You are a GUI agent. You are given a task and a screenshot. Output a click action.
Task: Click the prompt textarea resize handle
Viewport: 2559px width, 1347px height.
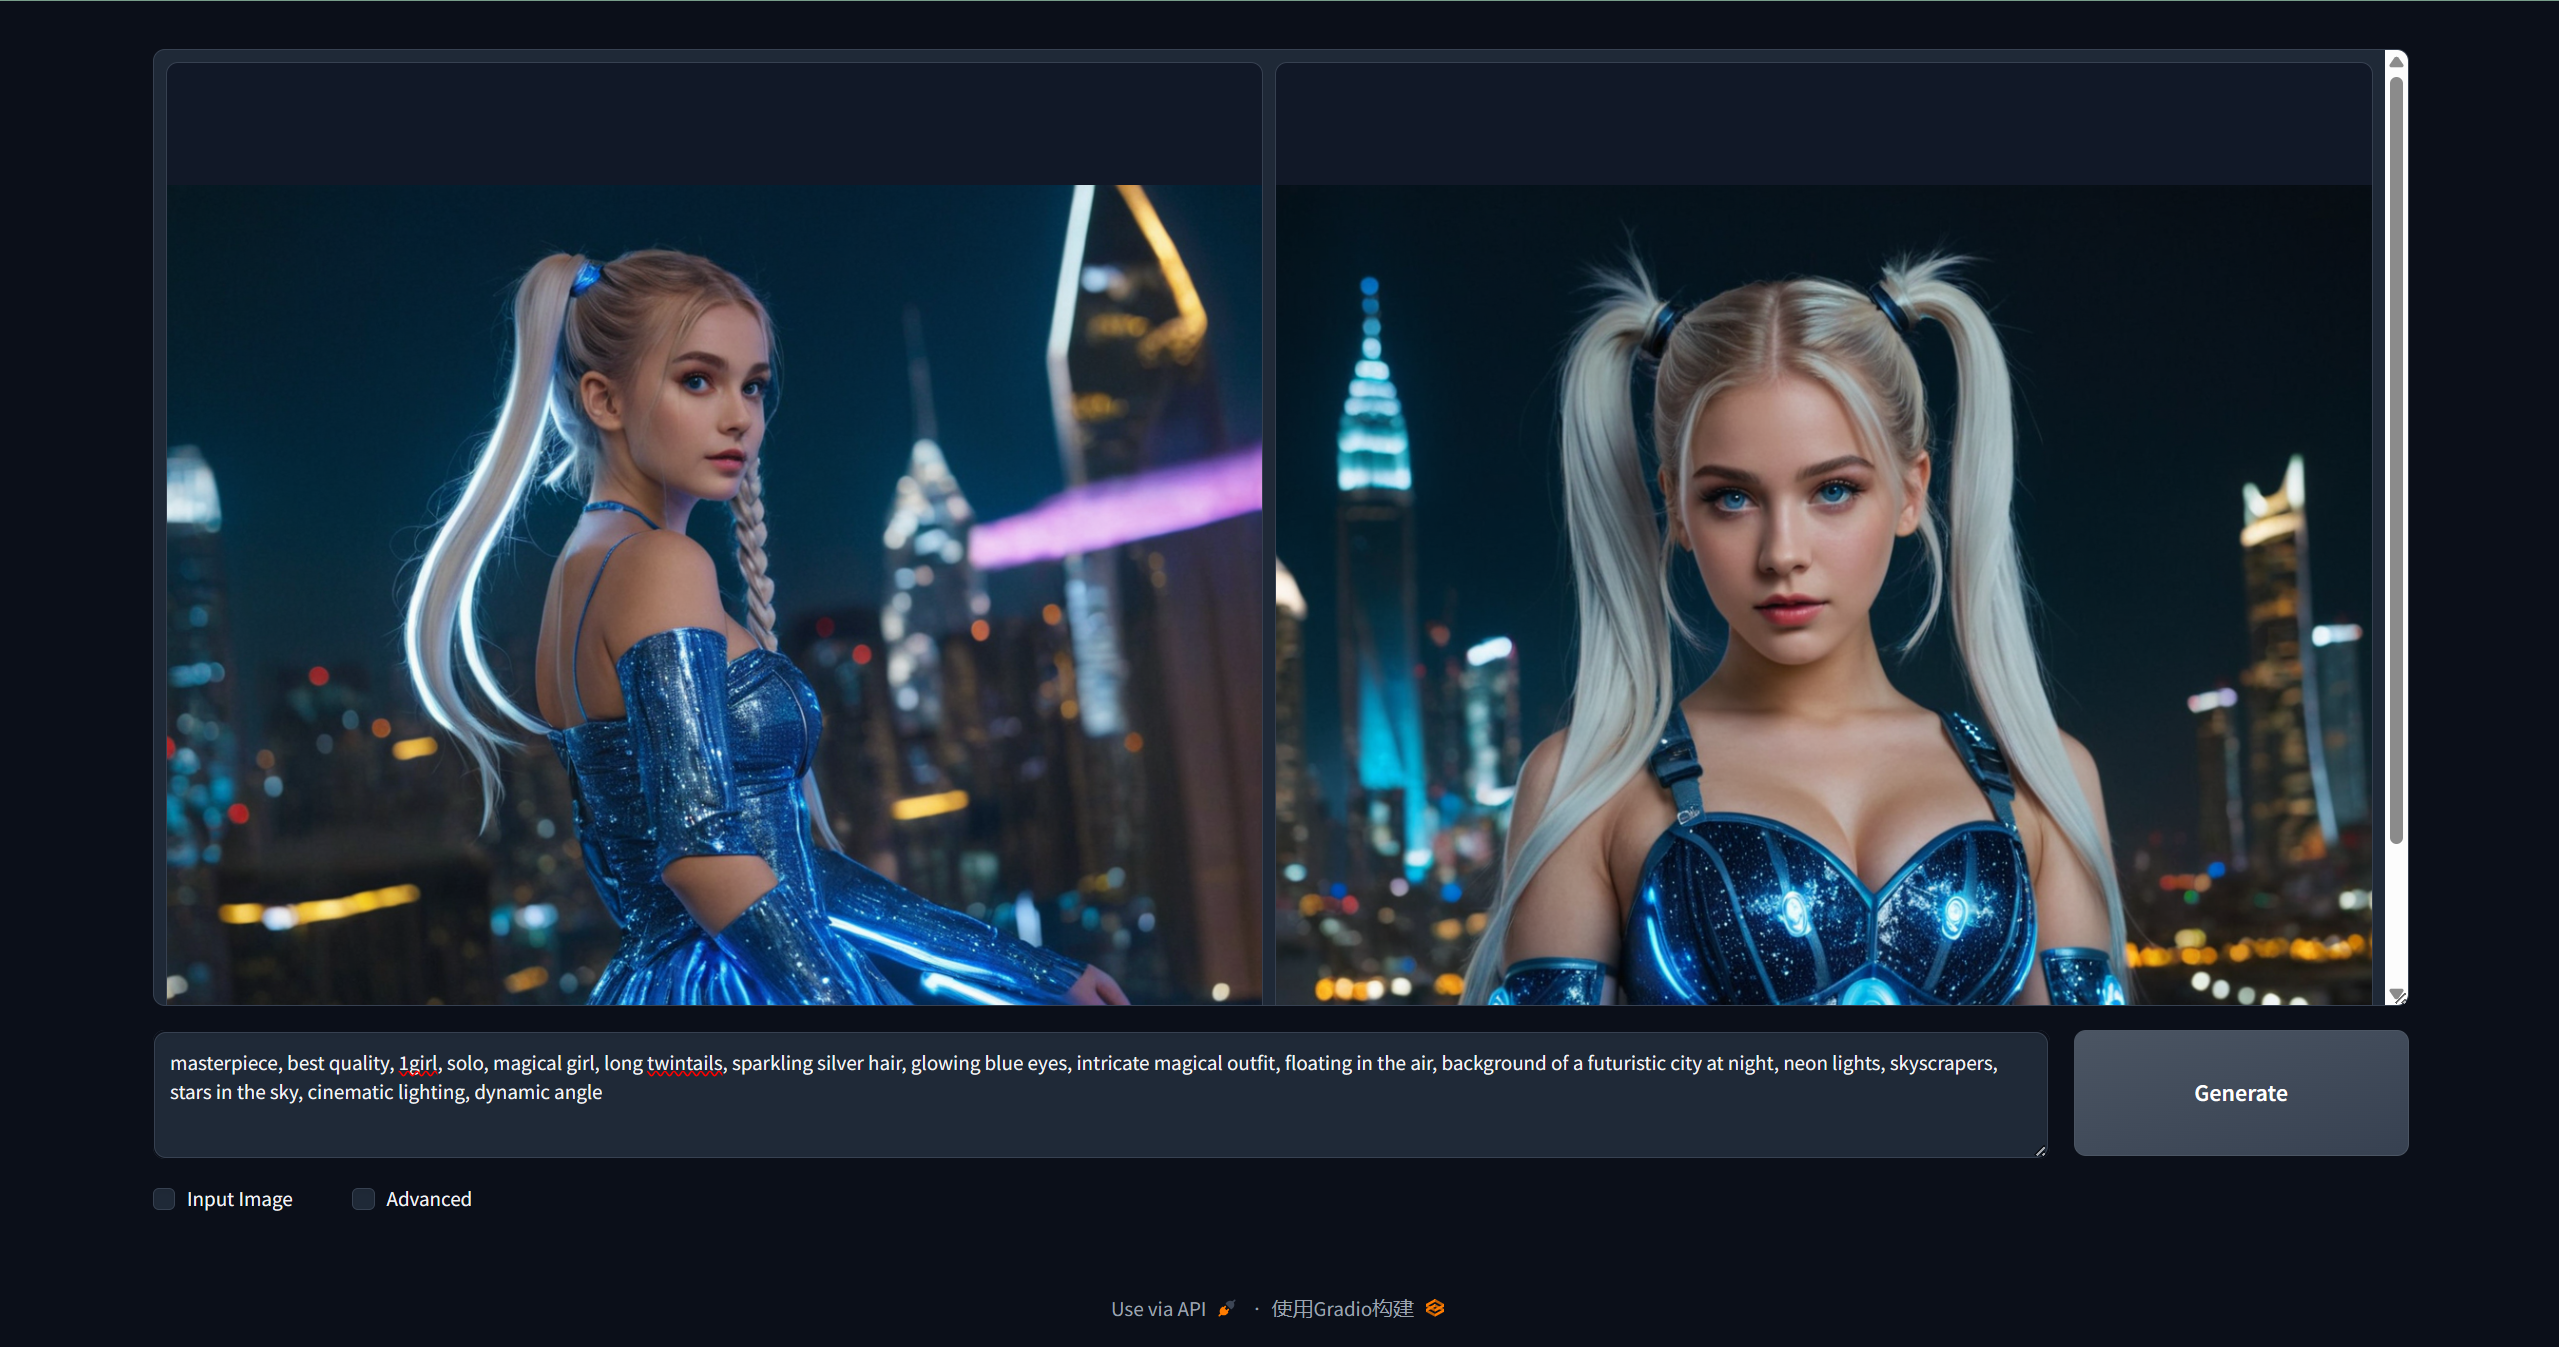coord(2040,1151)
